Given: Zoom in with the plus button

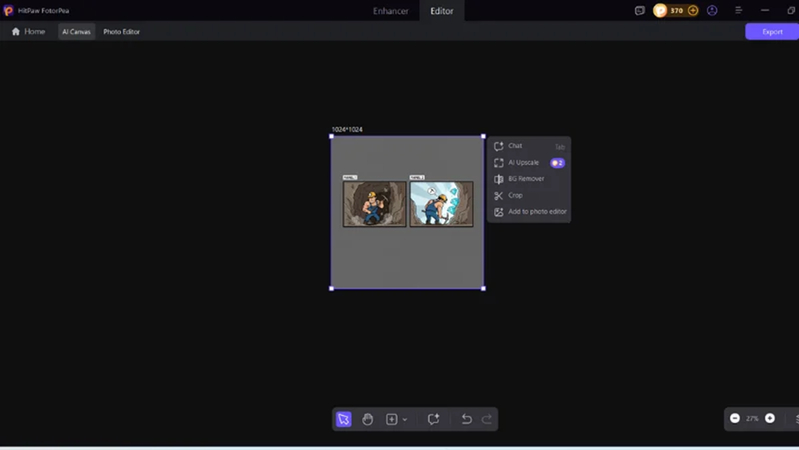Looking at the screenshot, I should click(x=770, y=418).
